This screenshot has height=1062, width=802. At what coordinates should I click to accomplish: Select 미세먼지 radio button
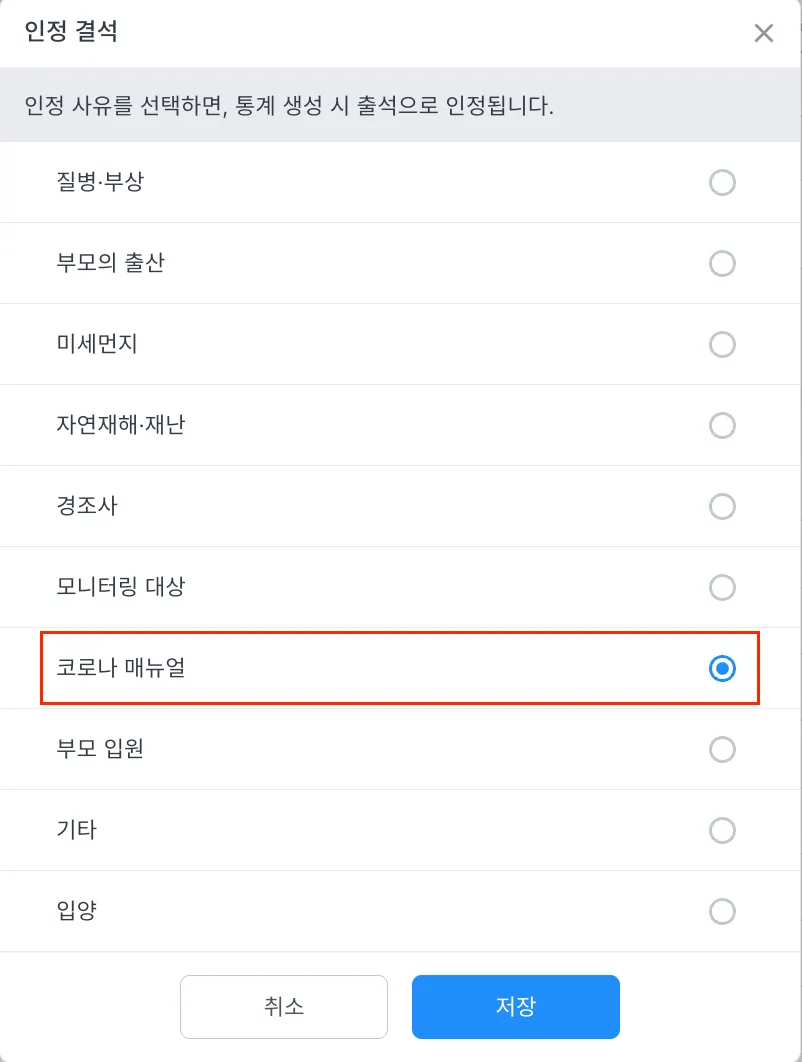722,345
